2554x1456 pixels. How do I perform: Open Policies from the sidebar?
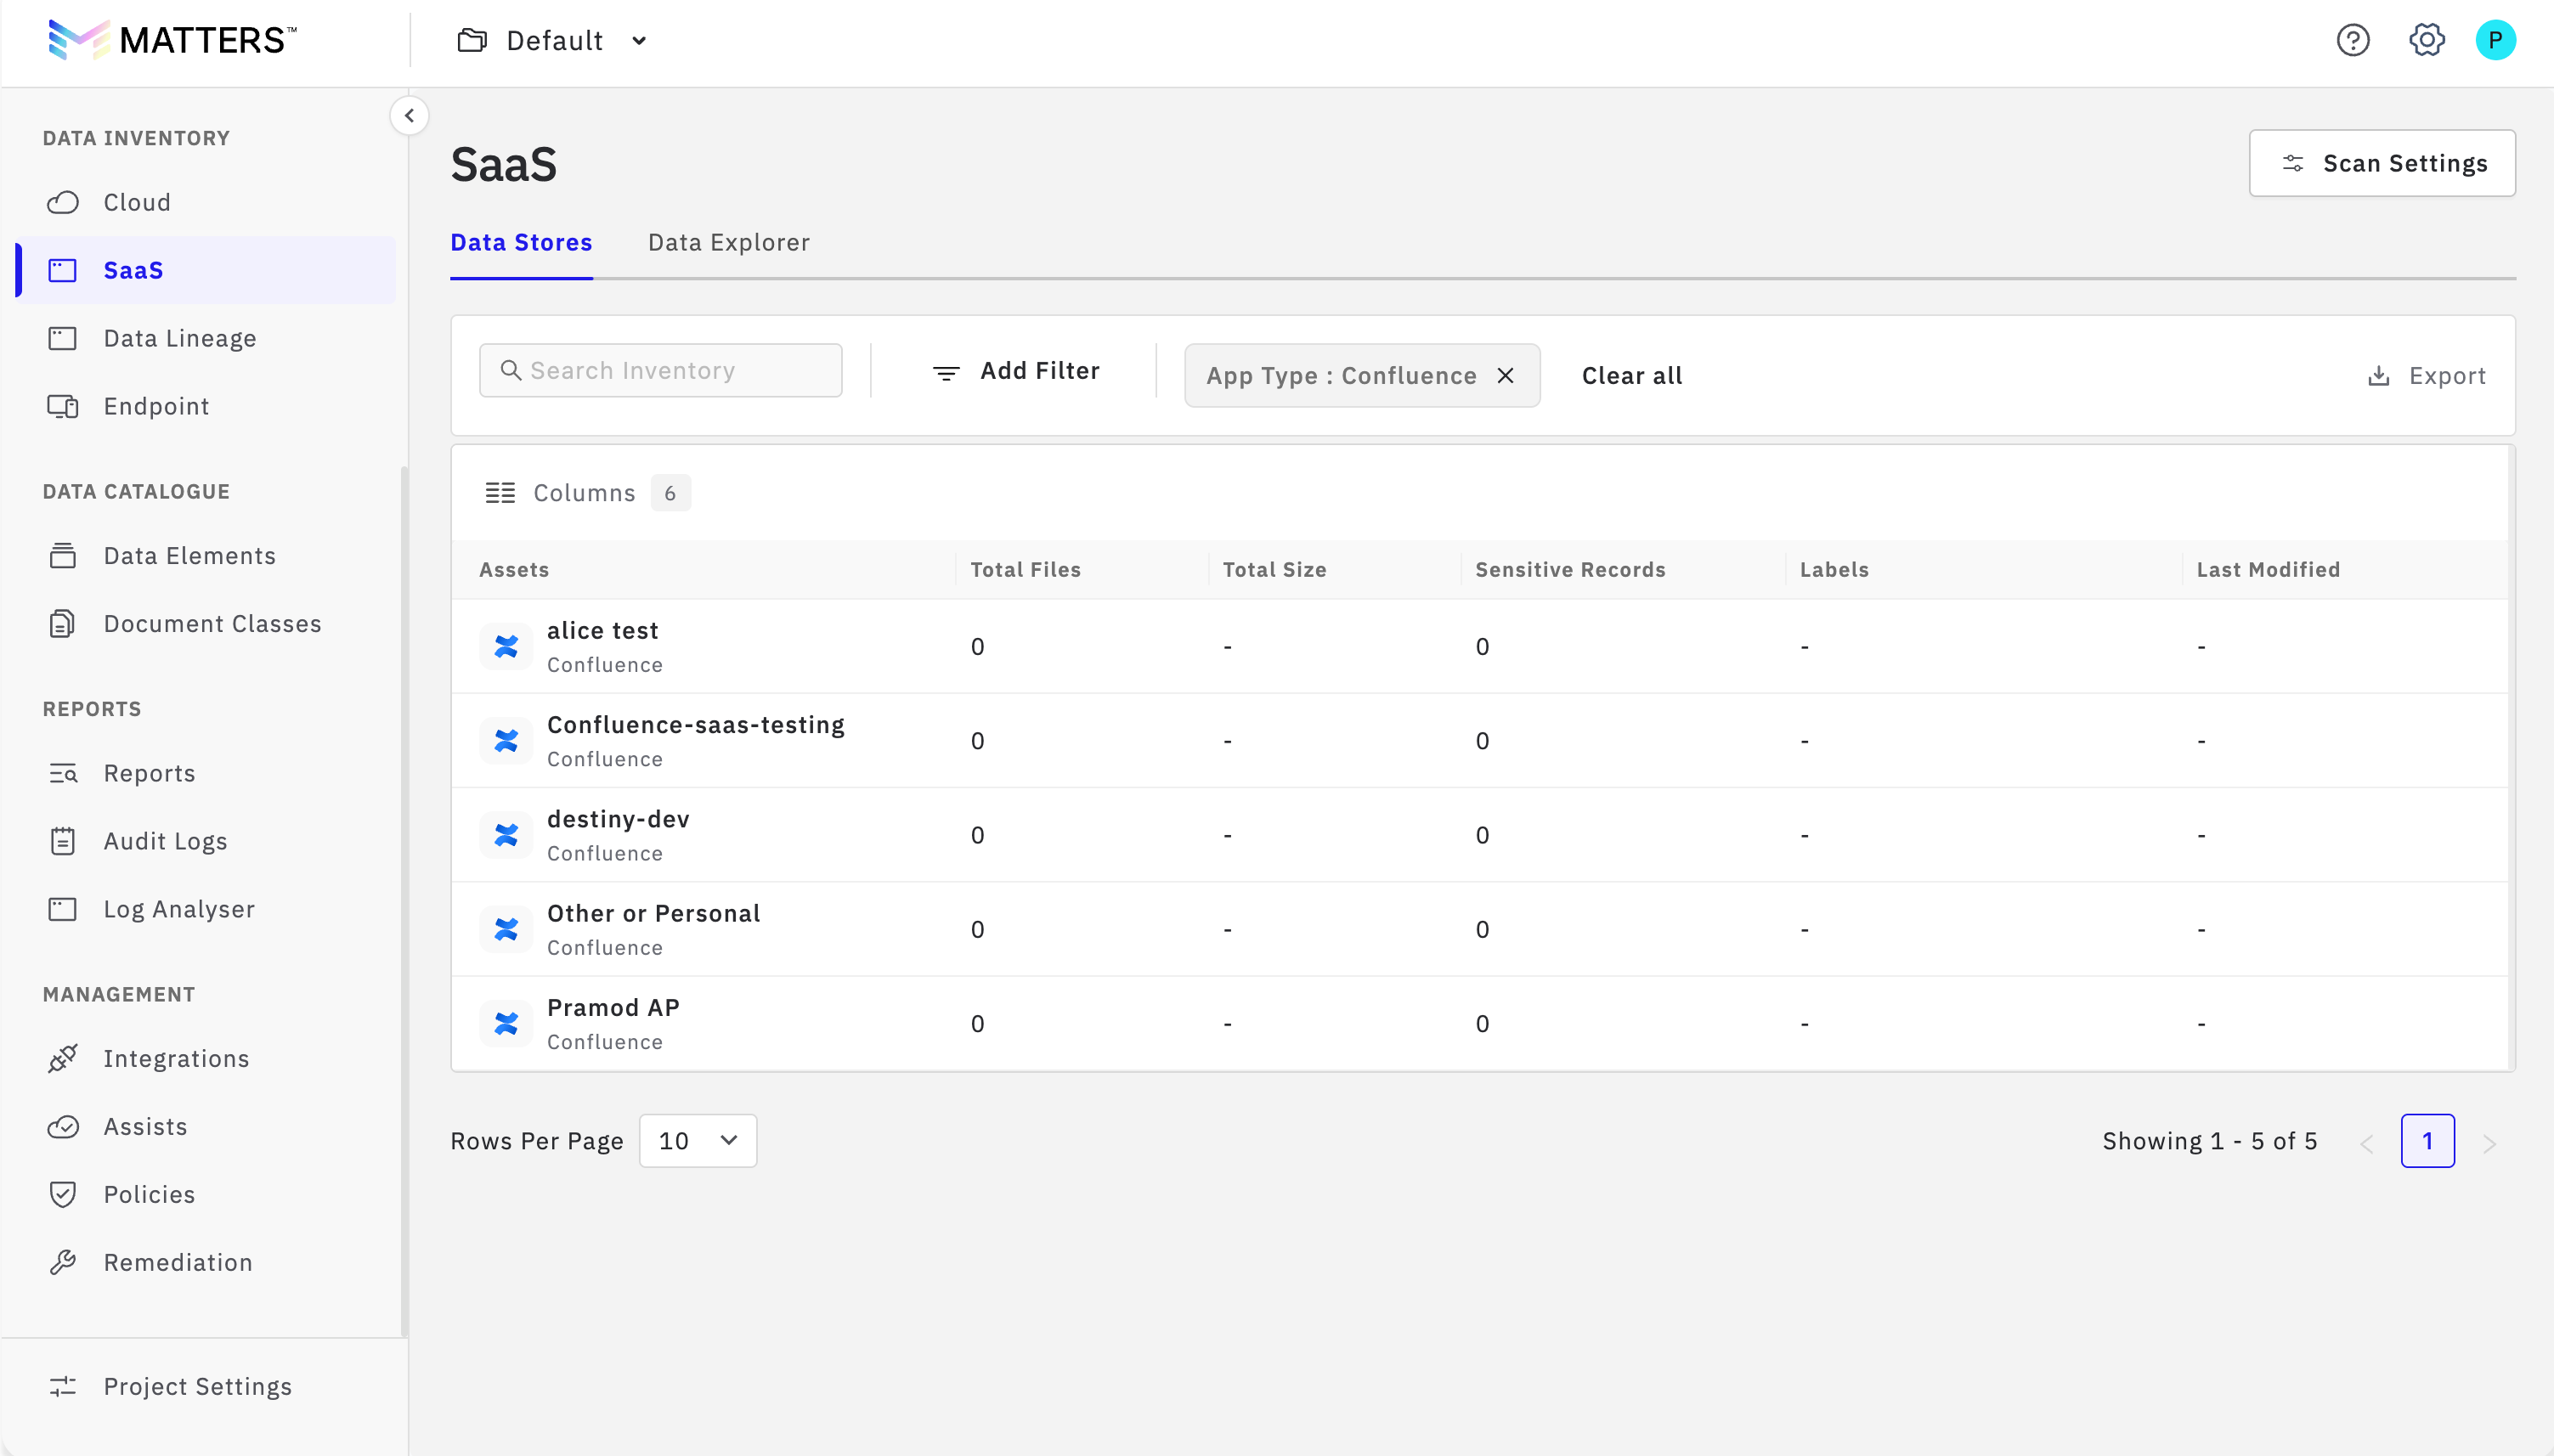(207, 1194)
